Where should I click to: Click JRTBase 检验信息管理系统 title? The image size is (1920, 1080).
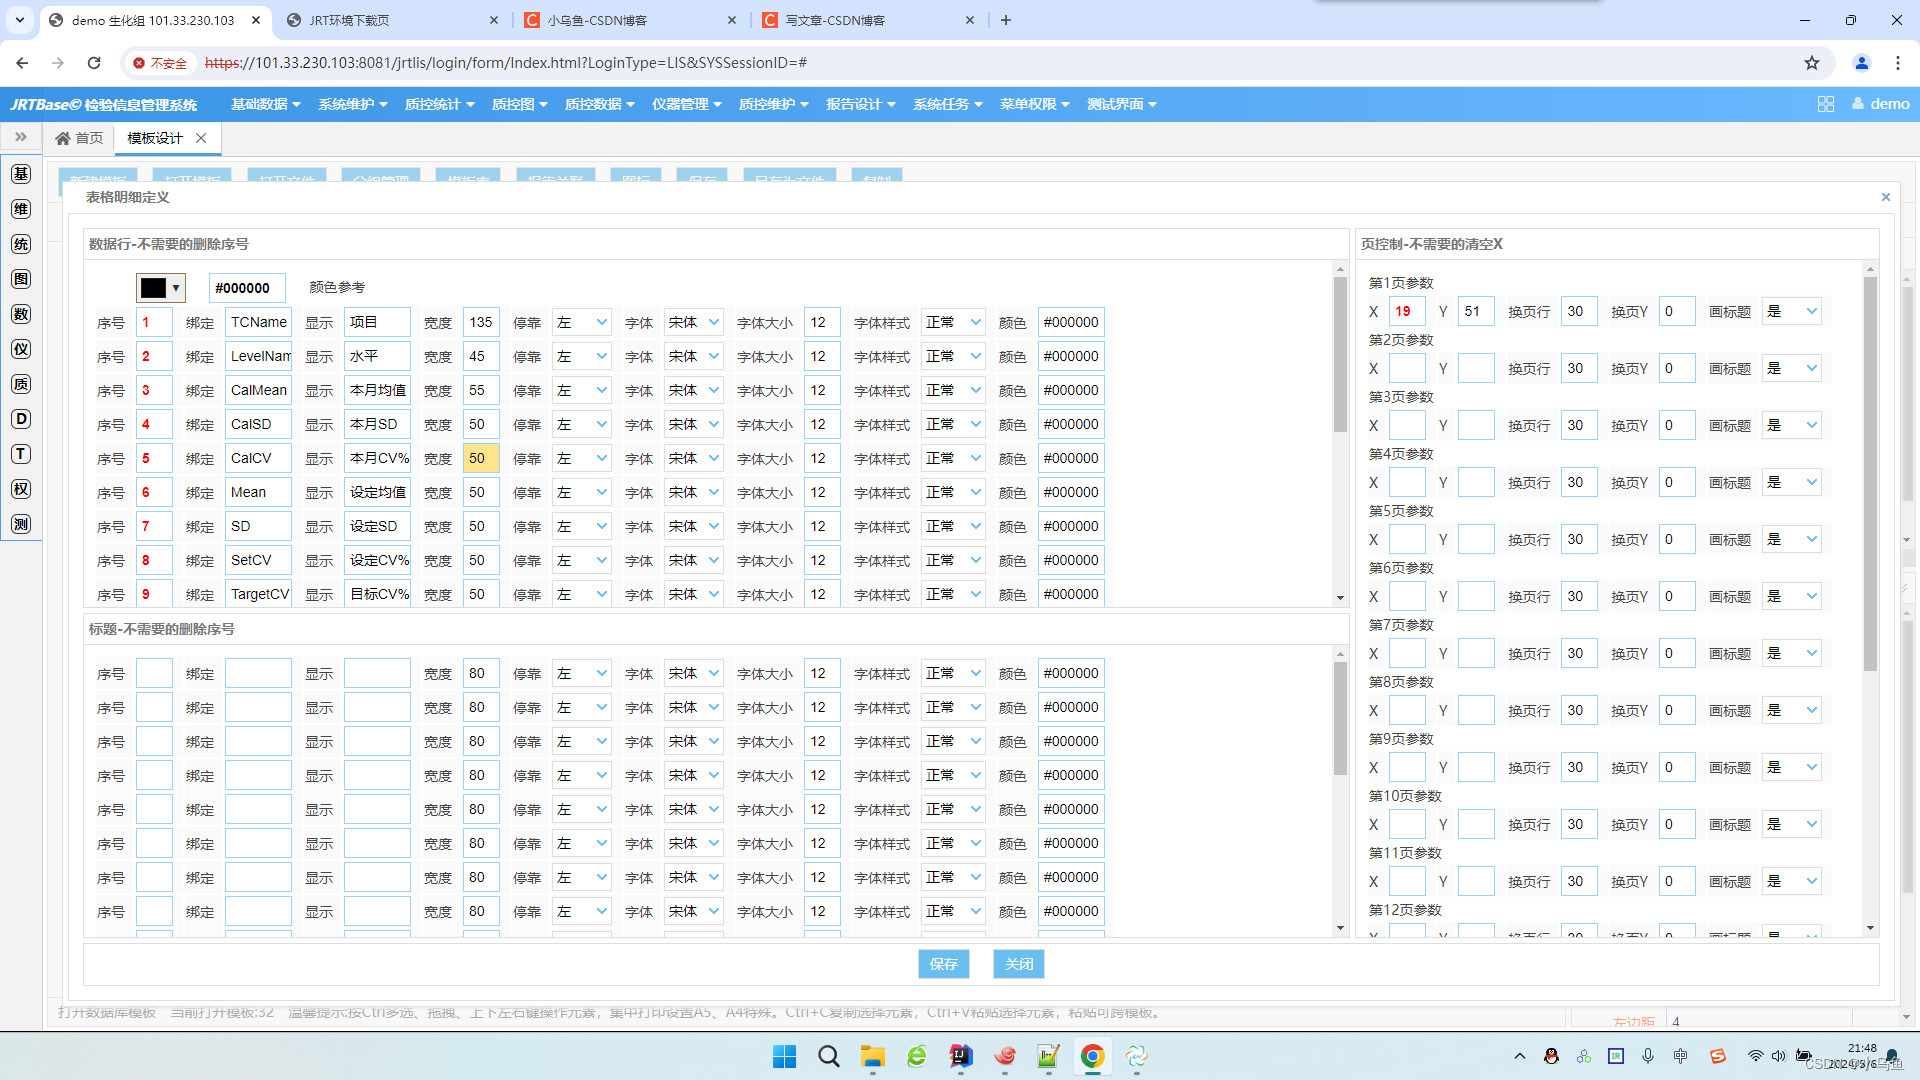click(x=103, y=104)
